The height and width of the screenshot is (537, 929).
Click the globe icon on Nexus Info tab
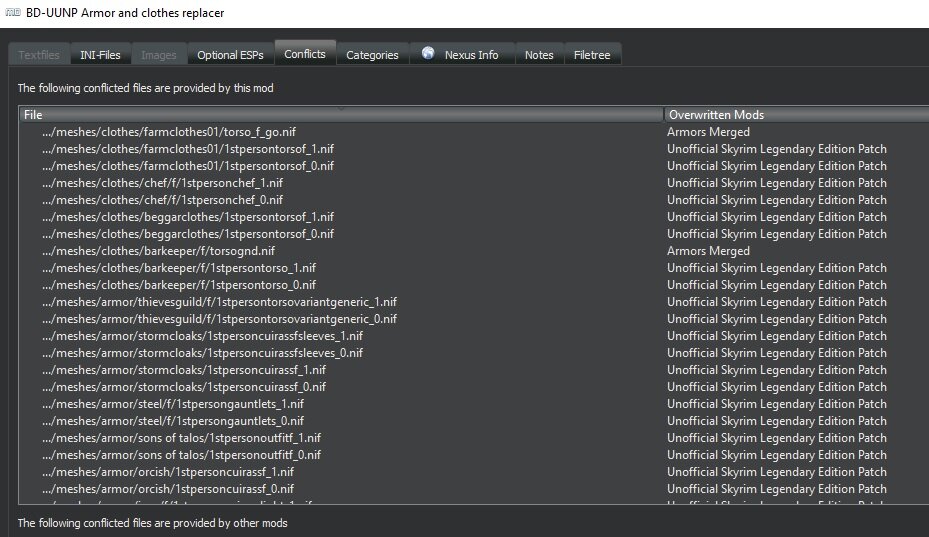428,53
